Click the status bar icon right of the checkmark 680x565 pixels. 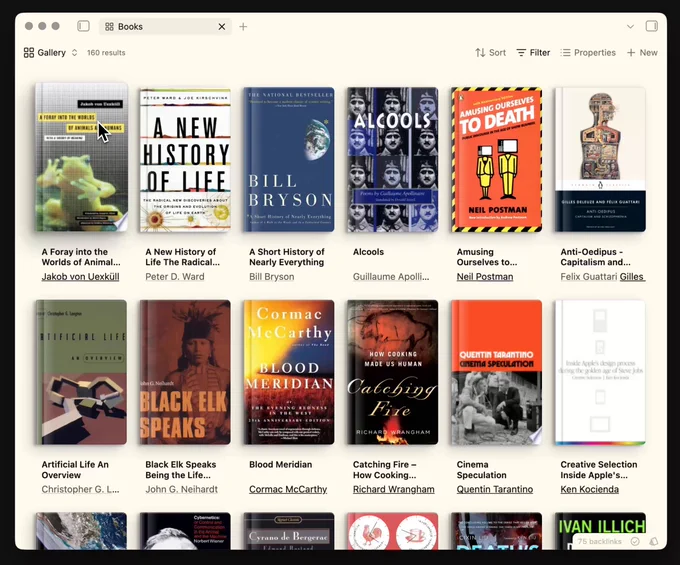click(x=653, y=541)
